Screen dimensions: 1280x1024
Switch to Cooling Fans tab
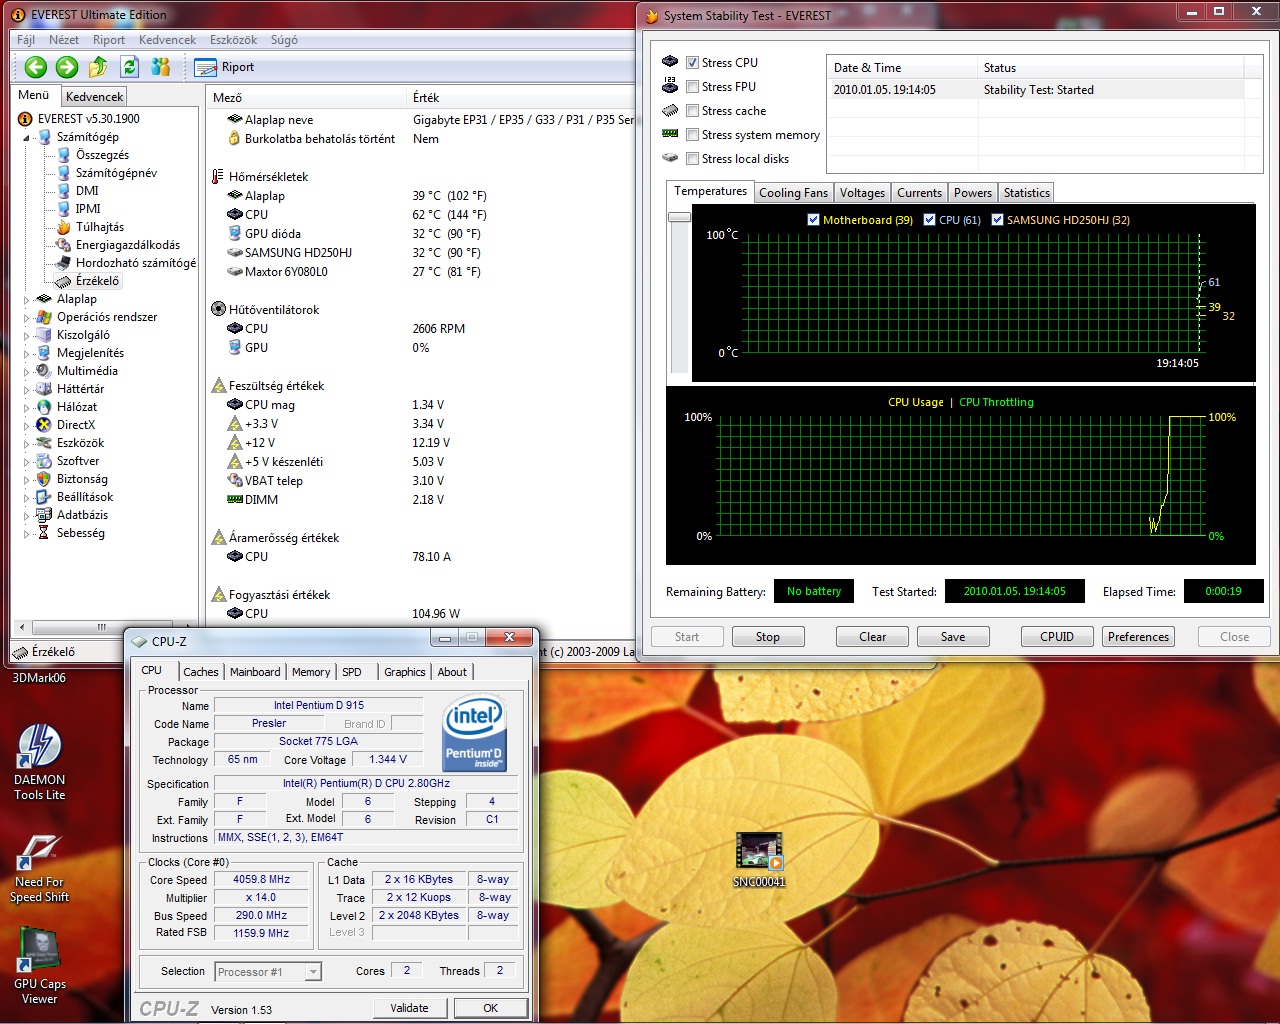pos(793,193)
